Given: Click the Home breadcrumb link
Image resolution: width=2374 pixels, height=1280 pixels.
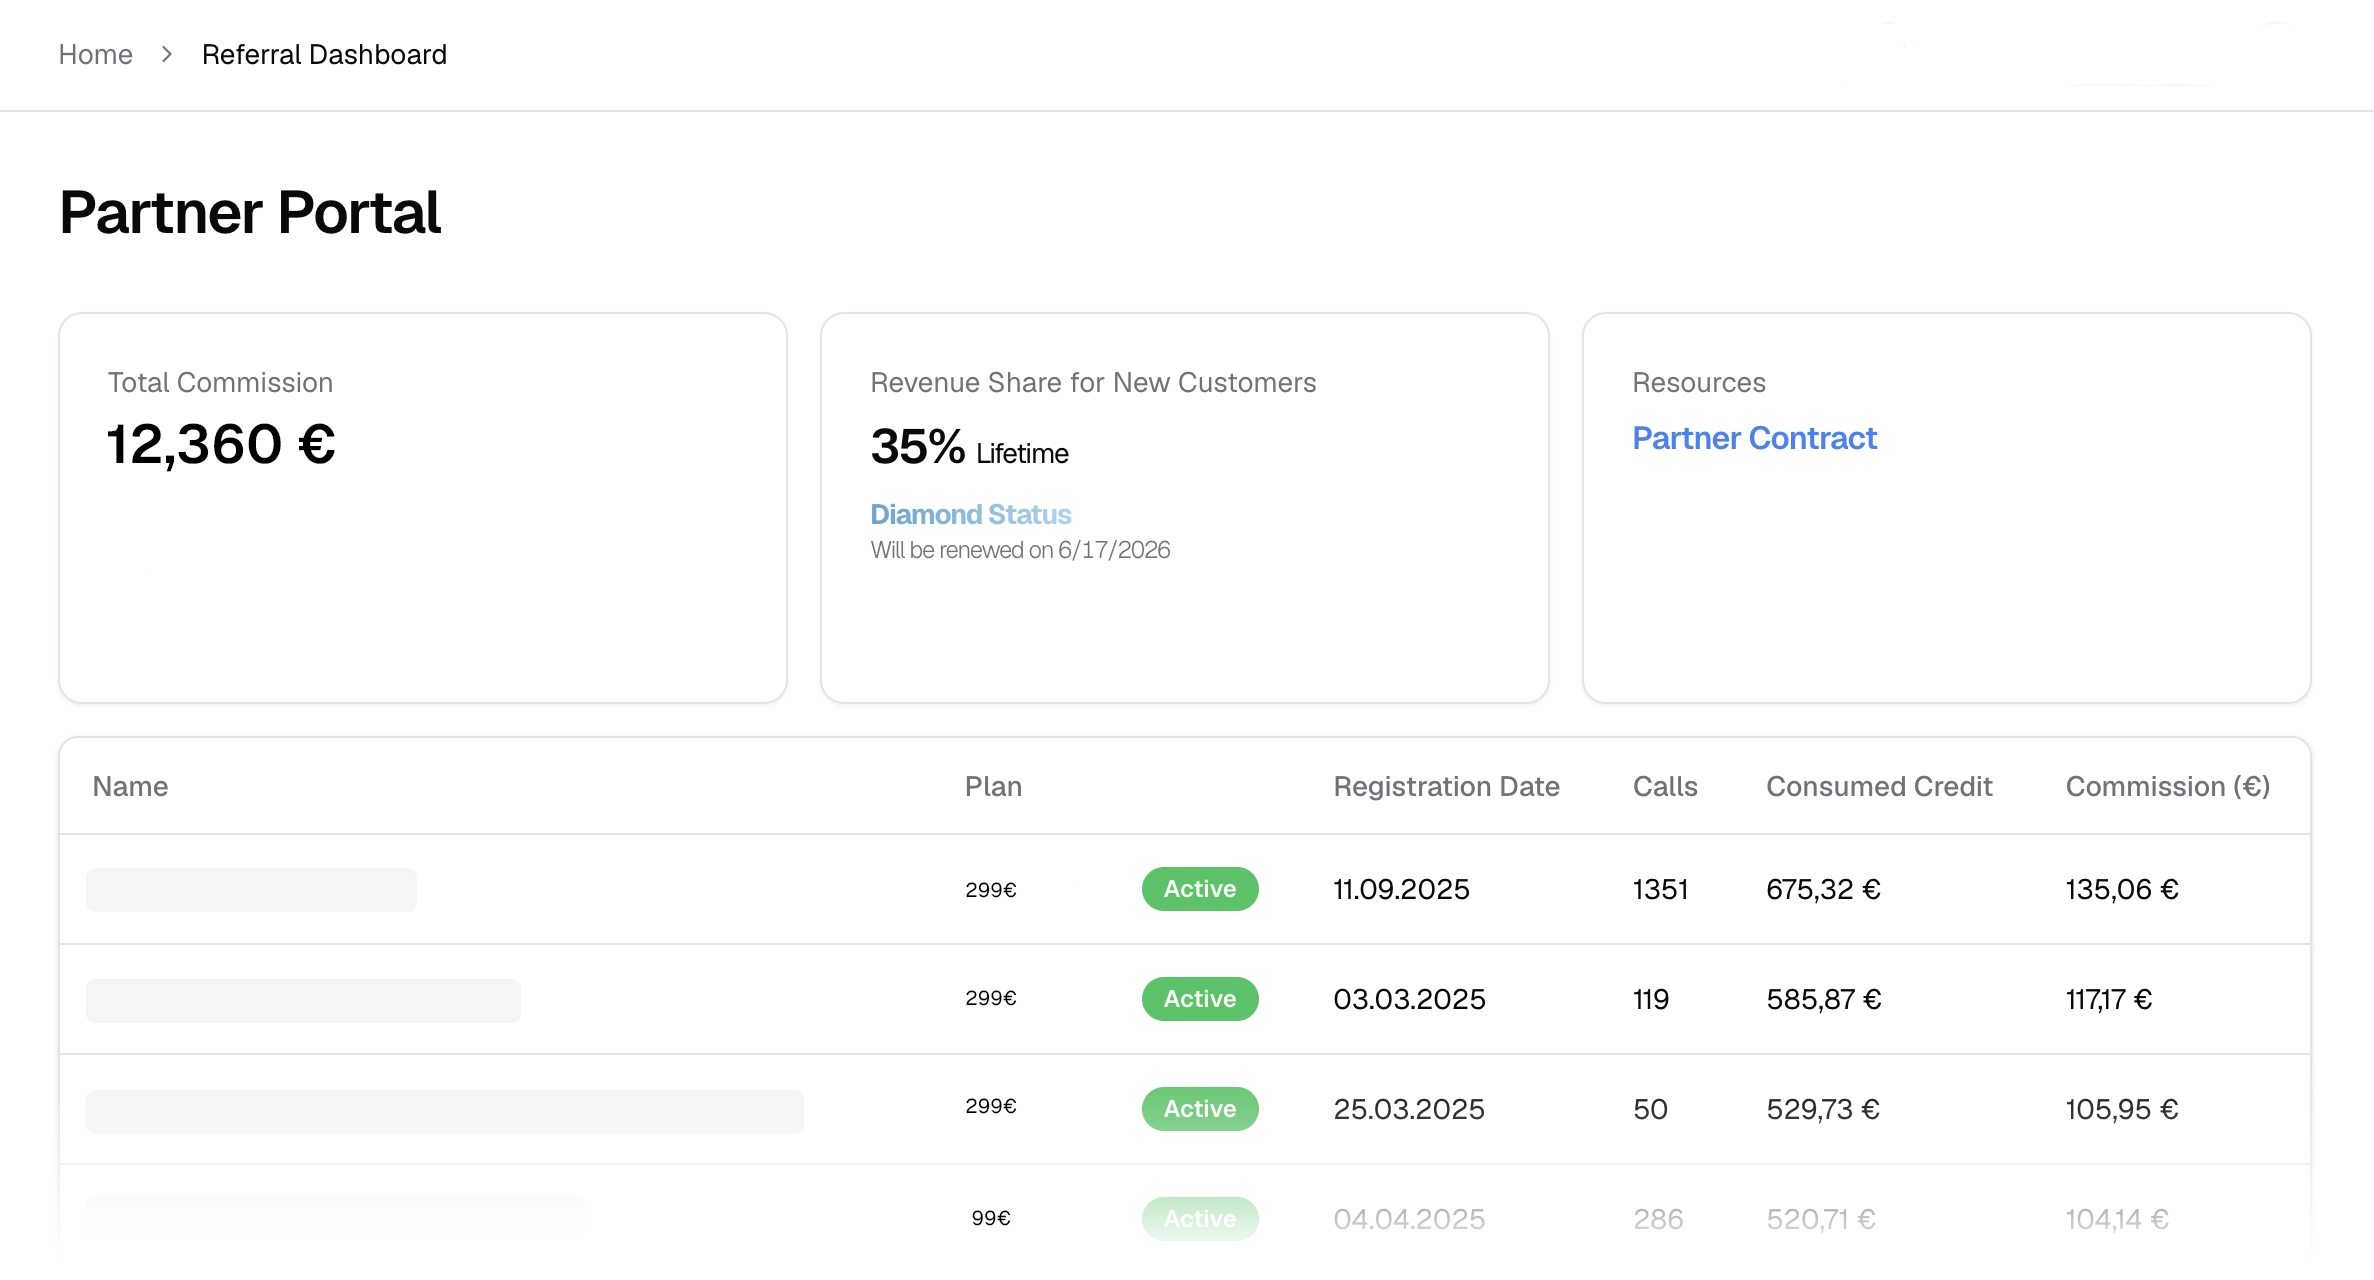Looking at the screenshot, I should click(x=95, y=54).
